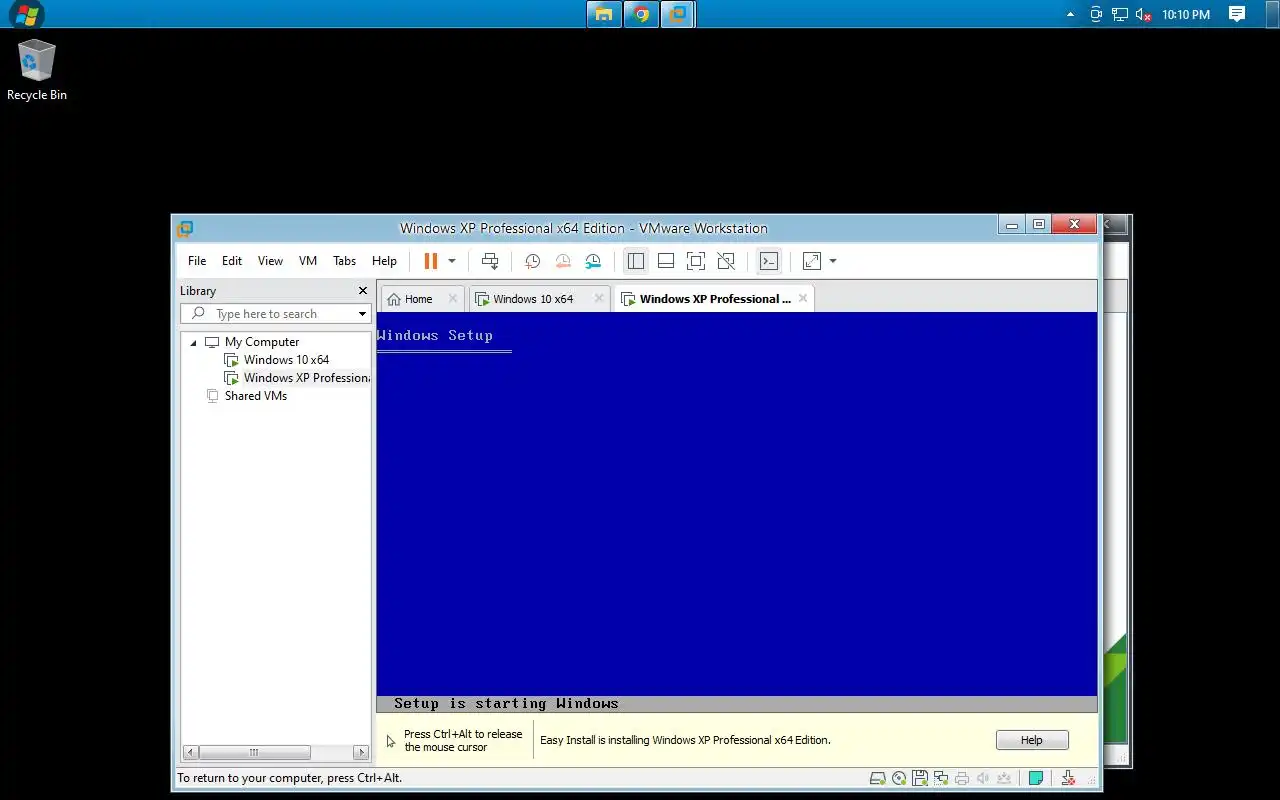Click the floppy drive status icon
Screen dimensions: 1280x800
tap(920, 778)
